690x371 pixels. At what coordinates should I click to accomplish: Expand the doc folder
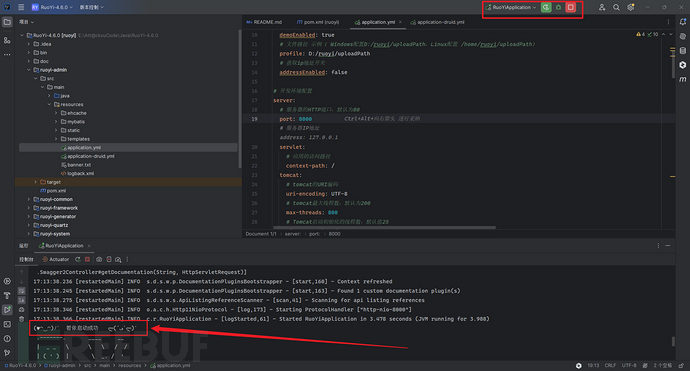(29, 61)
